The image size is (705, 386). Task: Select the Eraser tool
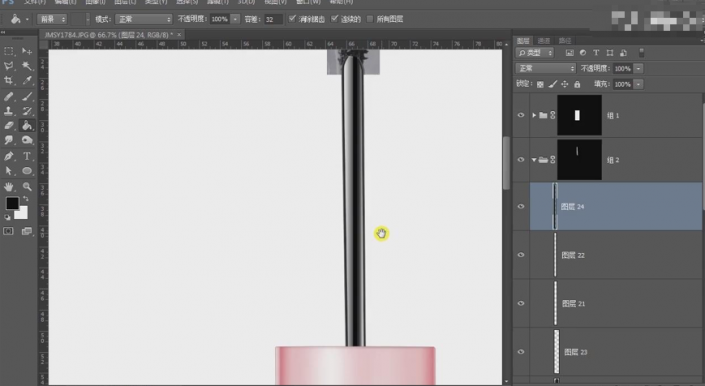click(x=9, y=126)
